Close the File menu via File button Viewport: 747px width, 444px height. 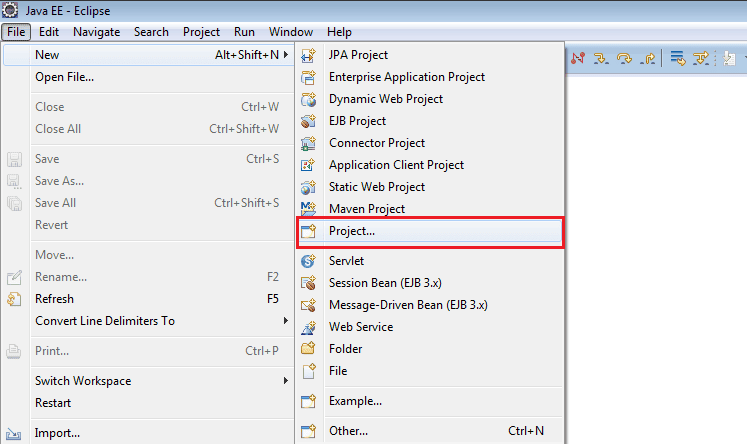pos(16,32)
